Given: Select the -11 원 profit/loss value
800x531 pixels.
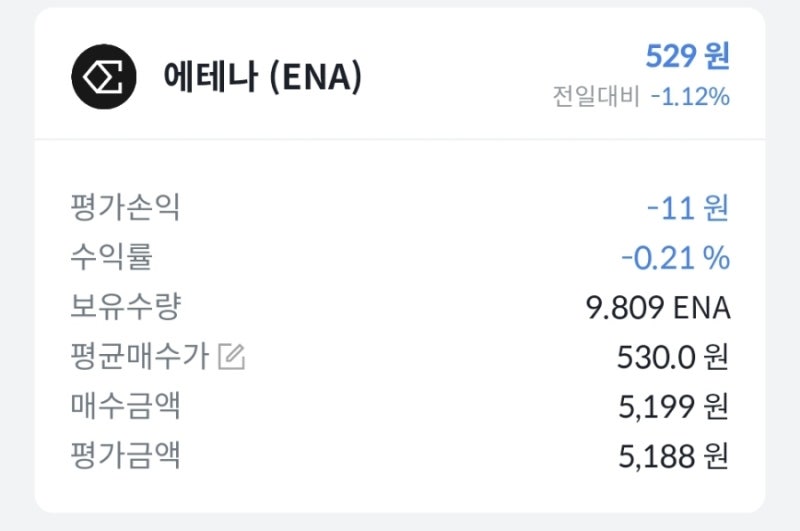Looking at the screenshot, I should click(687, 208).
